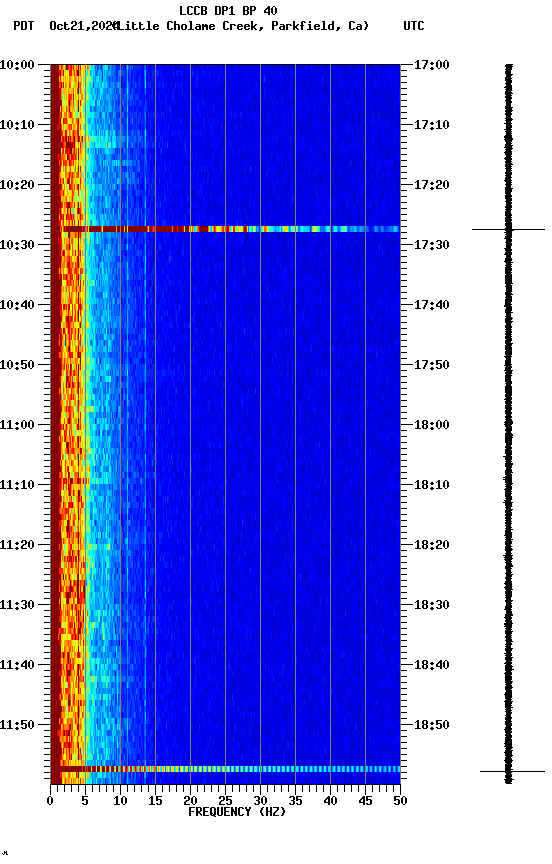Click the "Little Cholame Creek, Parkfield, Ca)" station name
552x864 pixels.
[242, 26]
